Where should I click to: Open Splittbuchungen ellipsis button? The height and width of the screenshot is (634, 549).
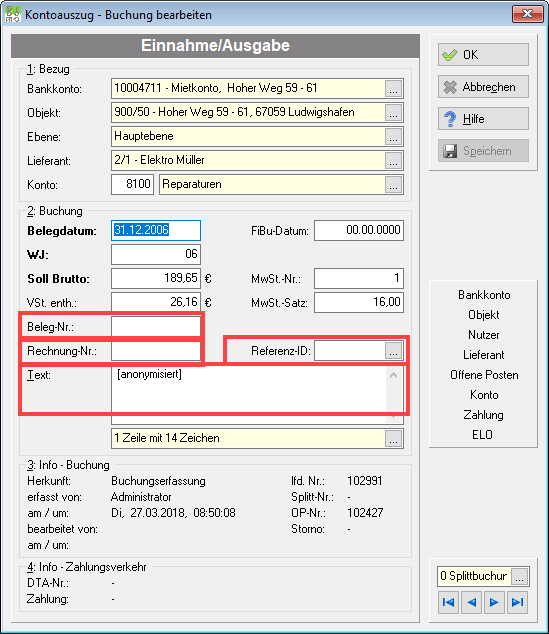pos(519,577)
